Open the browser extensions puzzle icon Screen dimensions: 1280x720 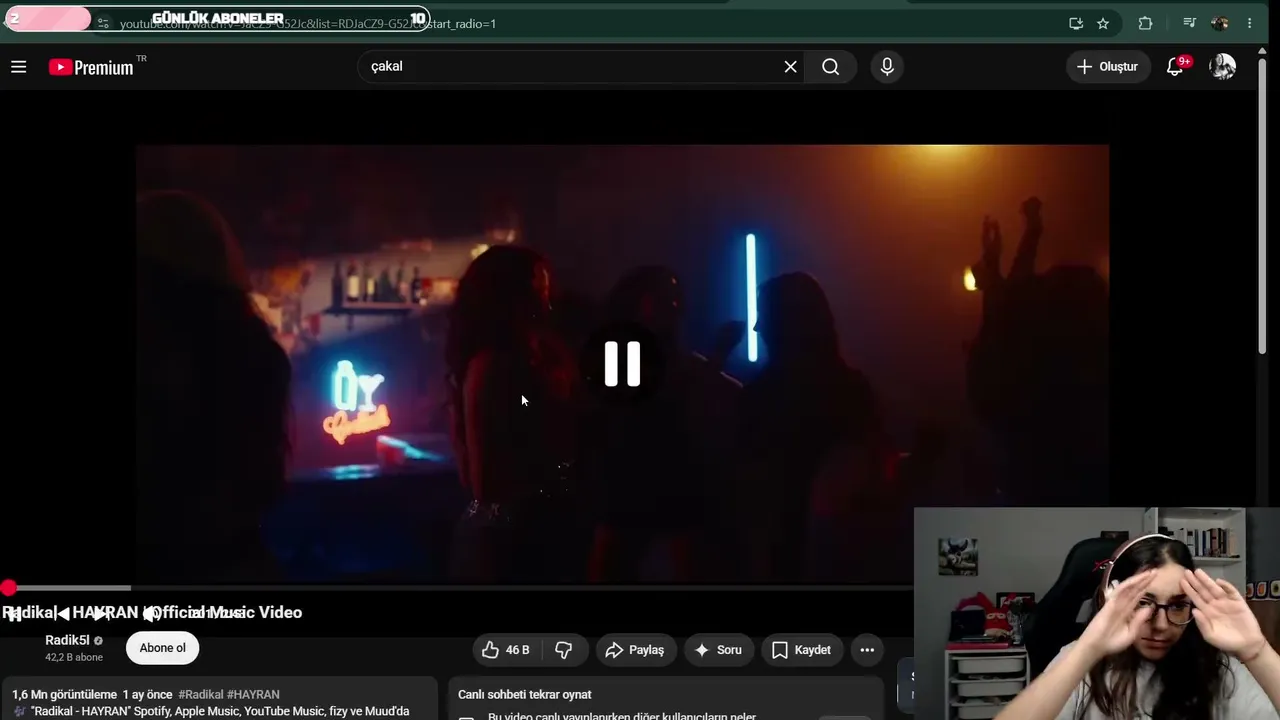pyautogui.click(x=1146, y=23)
